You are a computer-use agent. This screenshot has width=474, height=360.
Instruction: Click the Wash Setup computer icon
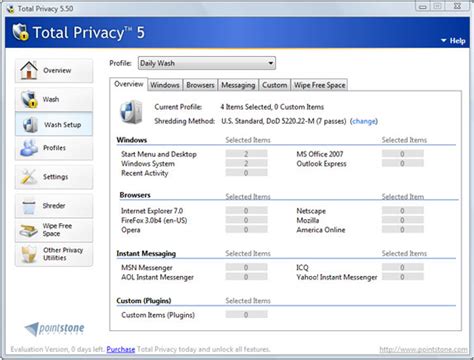(30, 125)
